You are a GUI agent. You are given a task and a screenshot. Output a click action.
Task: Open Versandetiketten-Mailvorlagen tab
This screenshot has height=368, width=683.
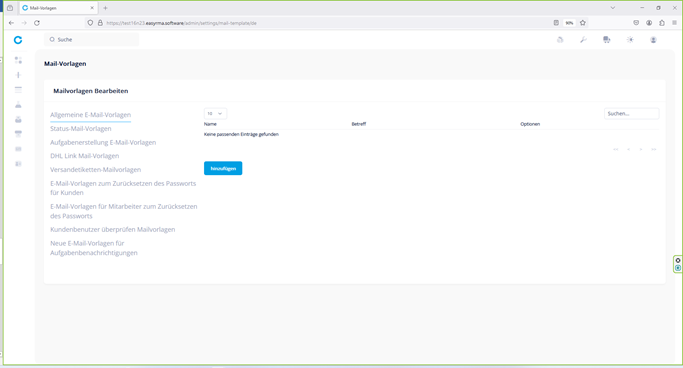(x=95, y=170)
